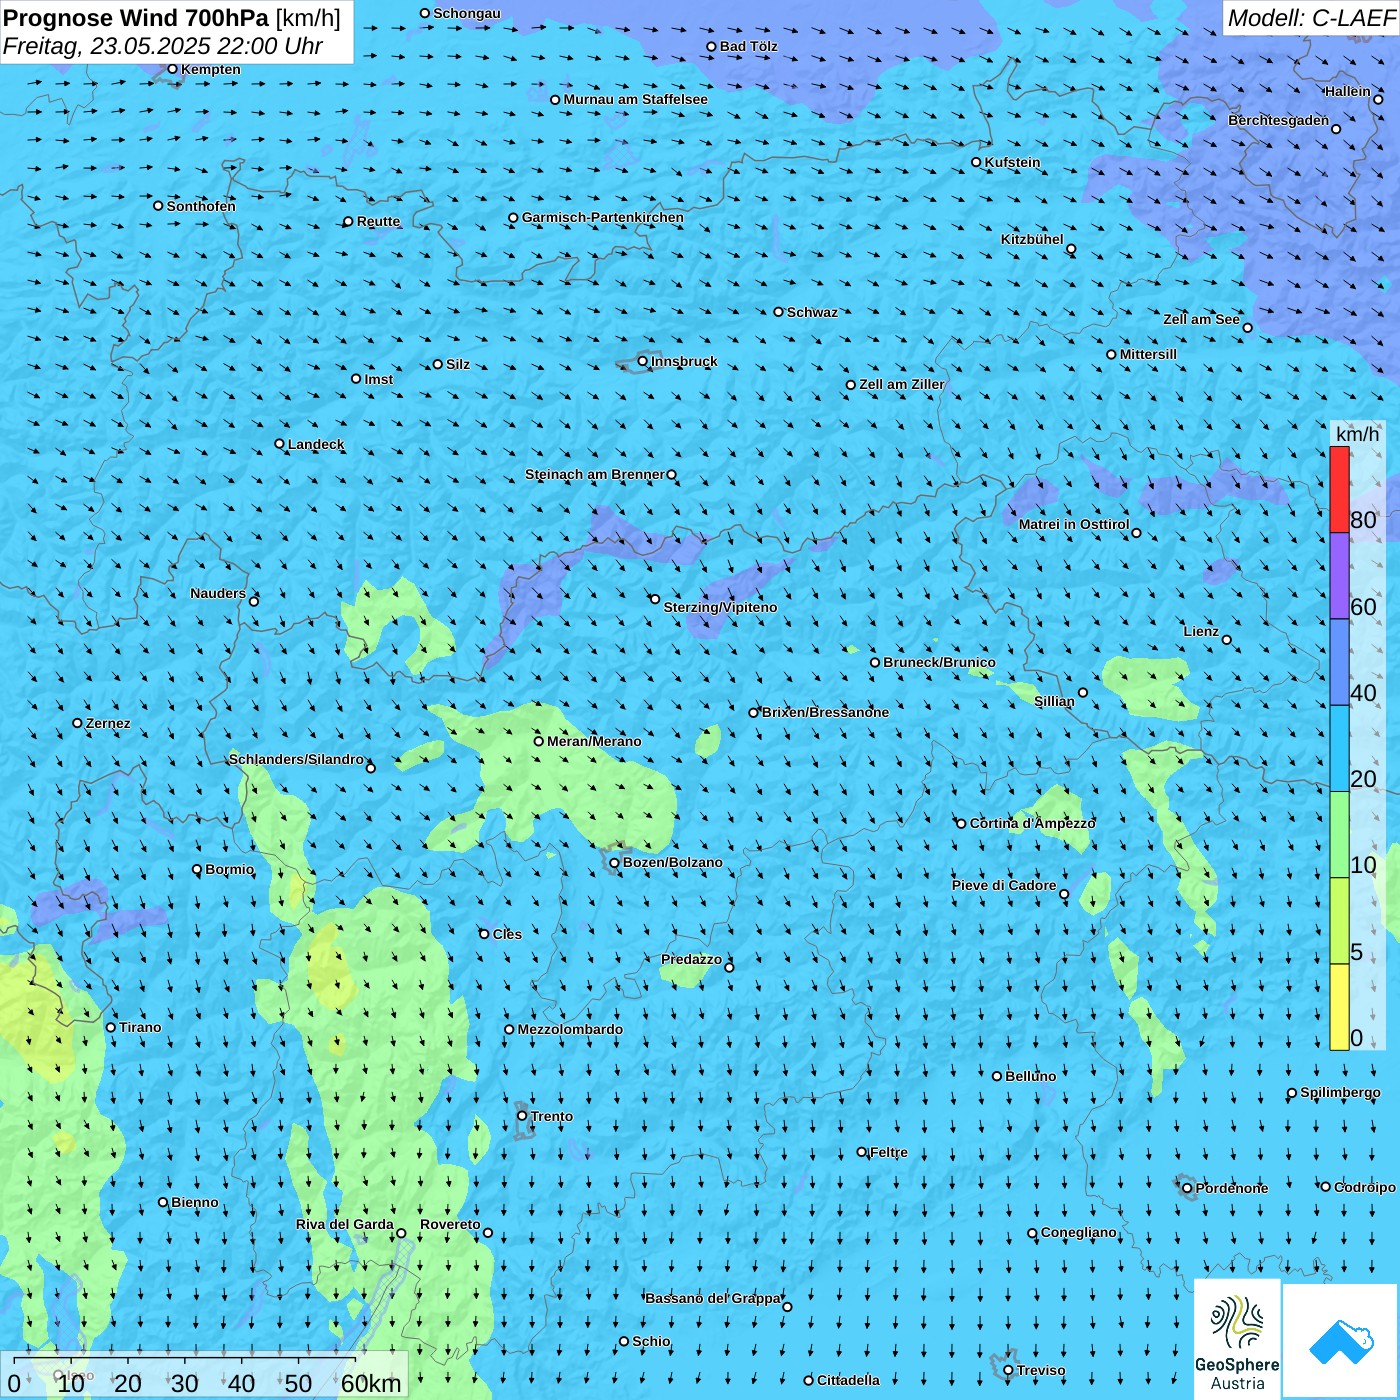Click the Zell am See label
The height and width of the screenshot is (1400, 1400).
click(1201, 319)
